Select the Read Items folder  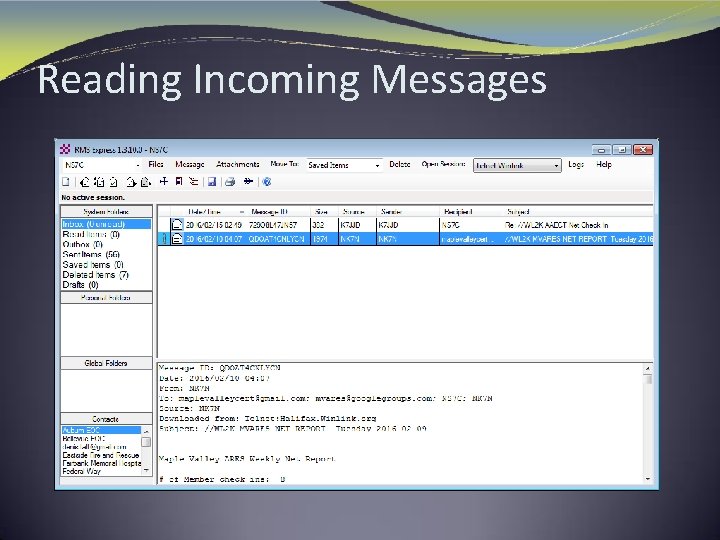click(x=91, y=234)
